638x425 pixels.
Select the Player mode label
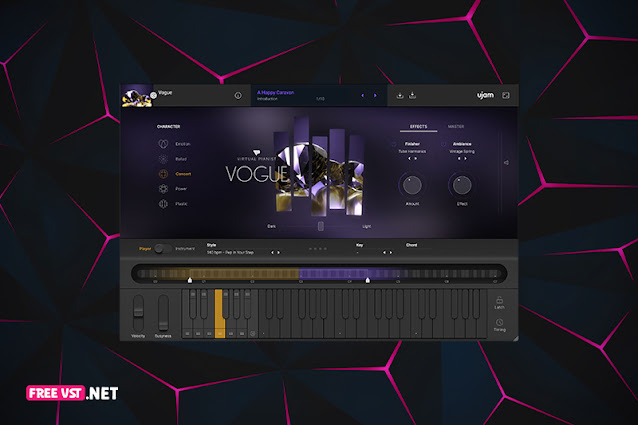click(x=145, y=248)
